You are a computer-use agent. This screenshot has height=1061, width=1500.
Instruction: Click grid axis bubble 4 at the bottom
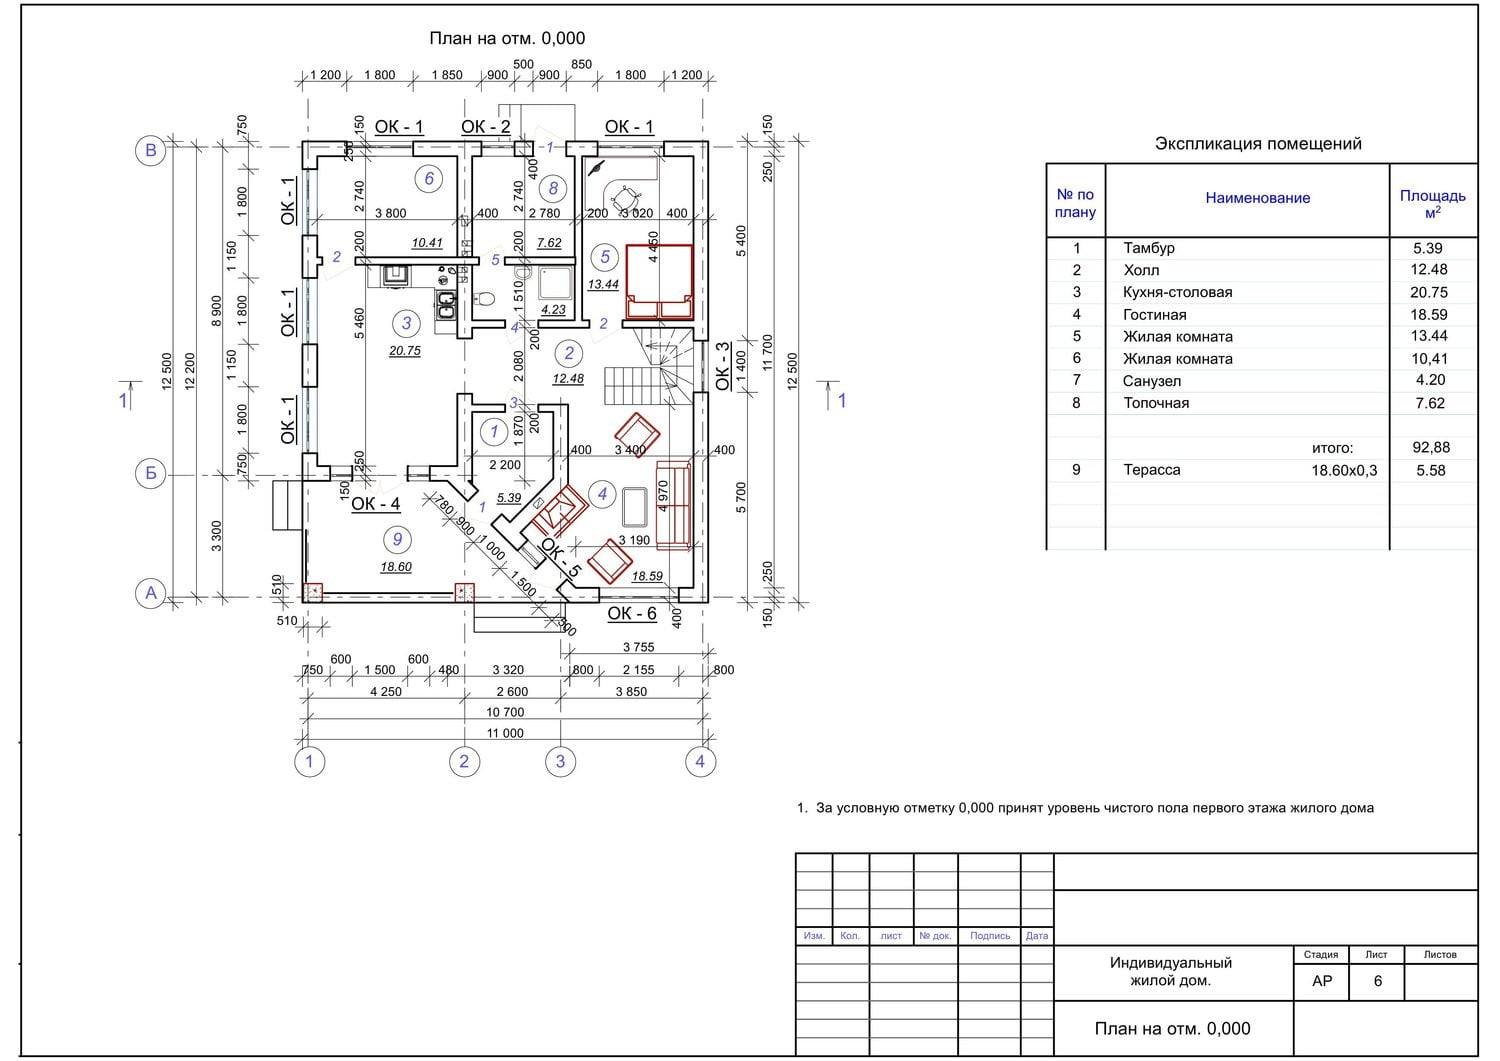[700, 762]
